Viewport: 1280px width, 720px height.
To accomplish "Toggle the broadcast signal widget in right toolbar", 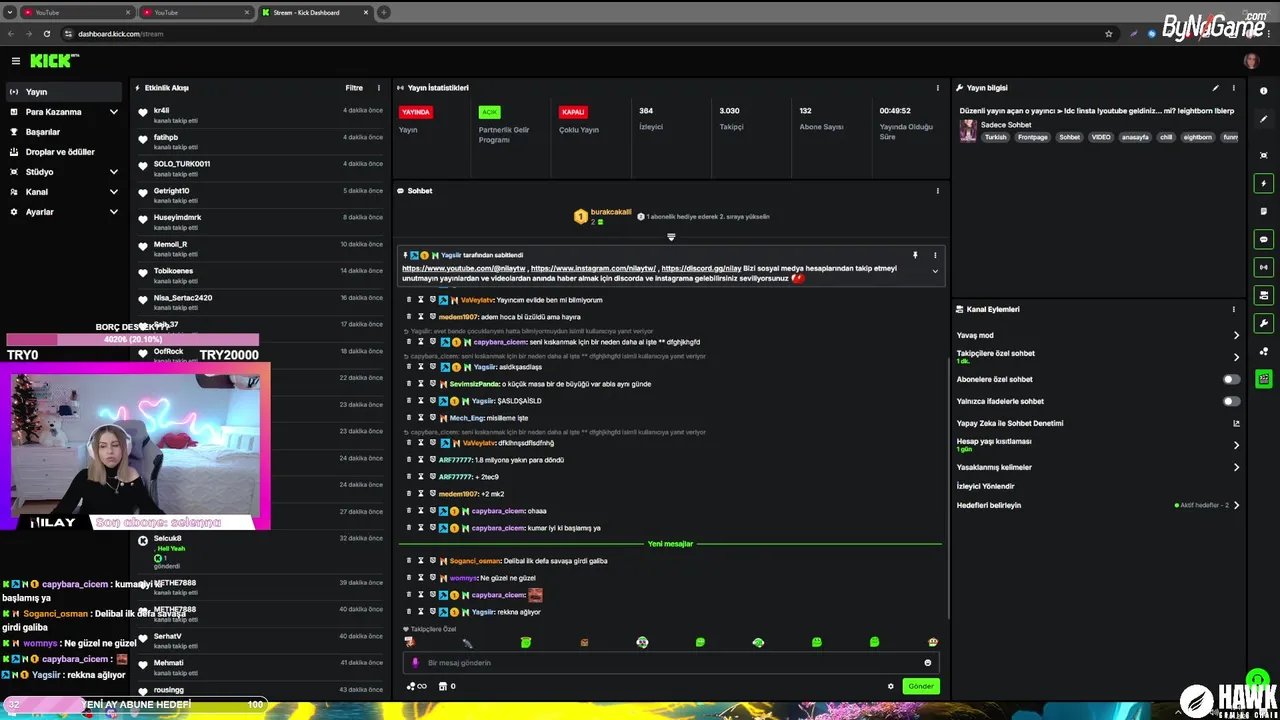I will [x=1264, y=267].
